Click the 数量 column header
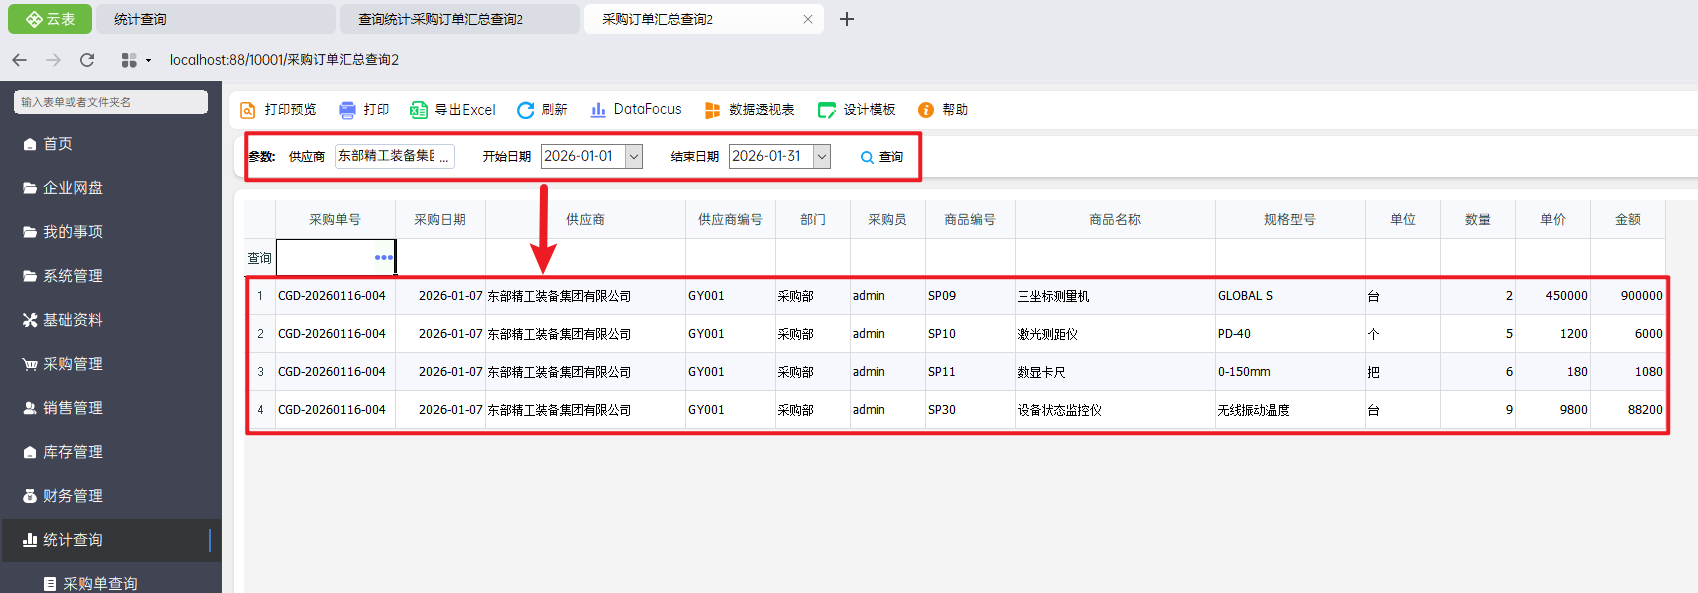1698x593 pixels. 1478,220
